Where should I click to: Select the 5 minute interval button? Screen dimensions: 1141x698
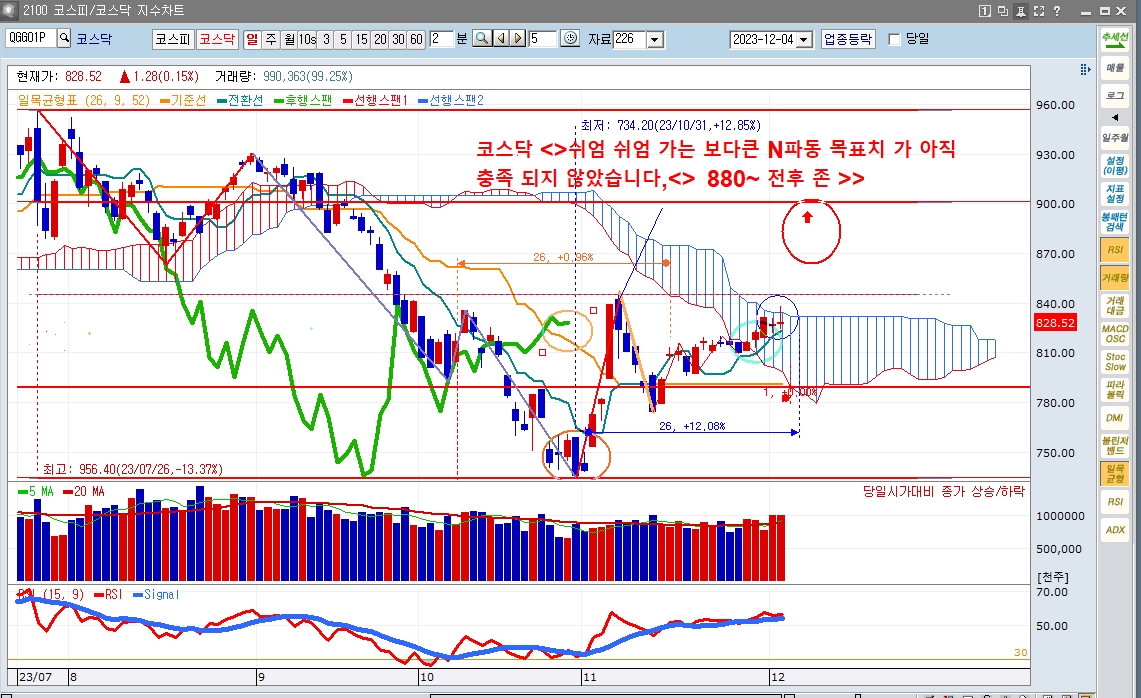[x=343, y=39]
